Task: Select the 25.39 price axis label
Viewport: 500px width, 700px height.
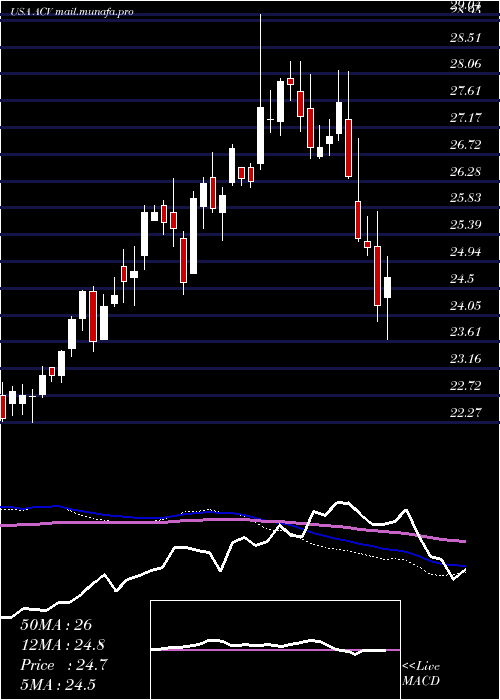Action: (466, 225)
